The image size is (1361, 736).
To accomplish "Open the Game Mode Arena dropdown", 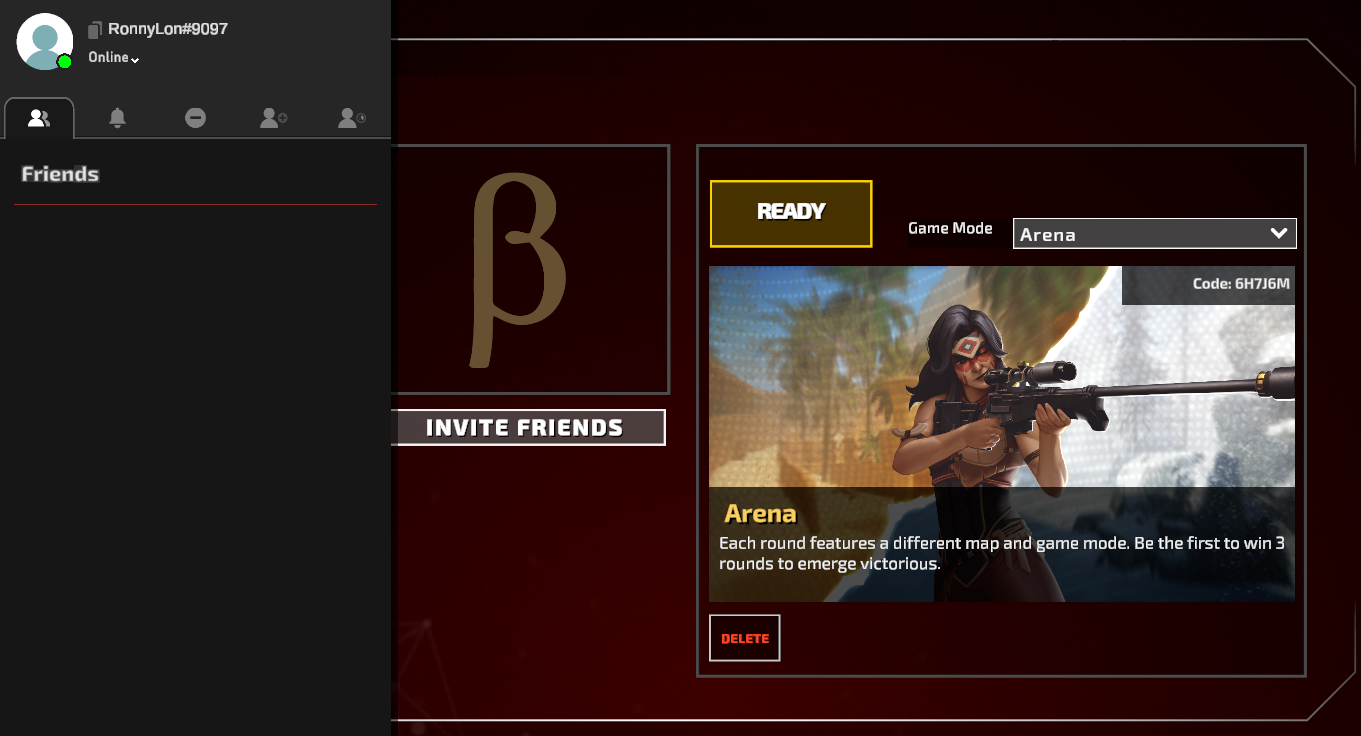I will (1155, 233).
